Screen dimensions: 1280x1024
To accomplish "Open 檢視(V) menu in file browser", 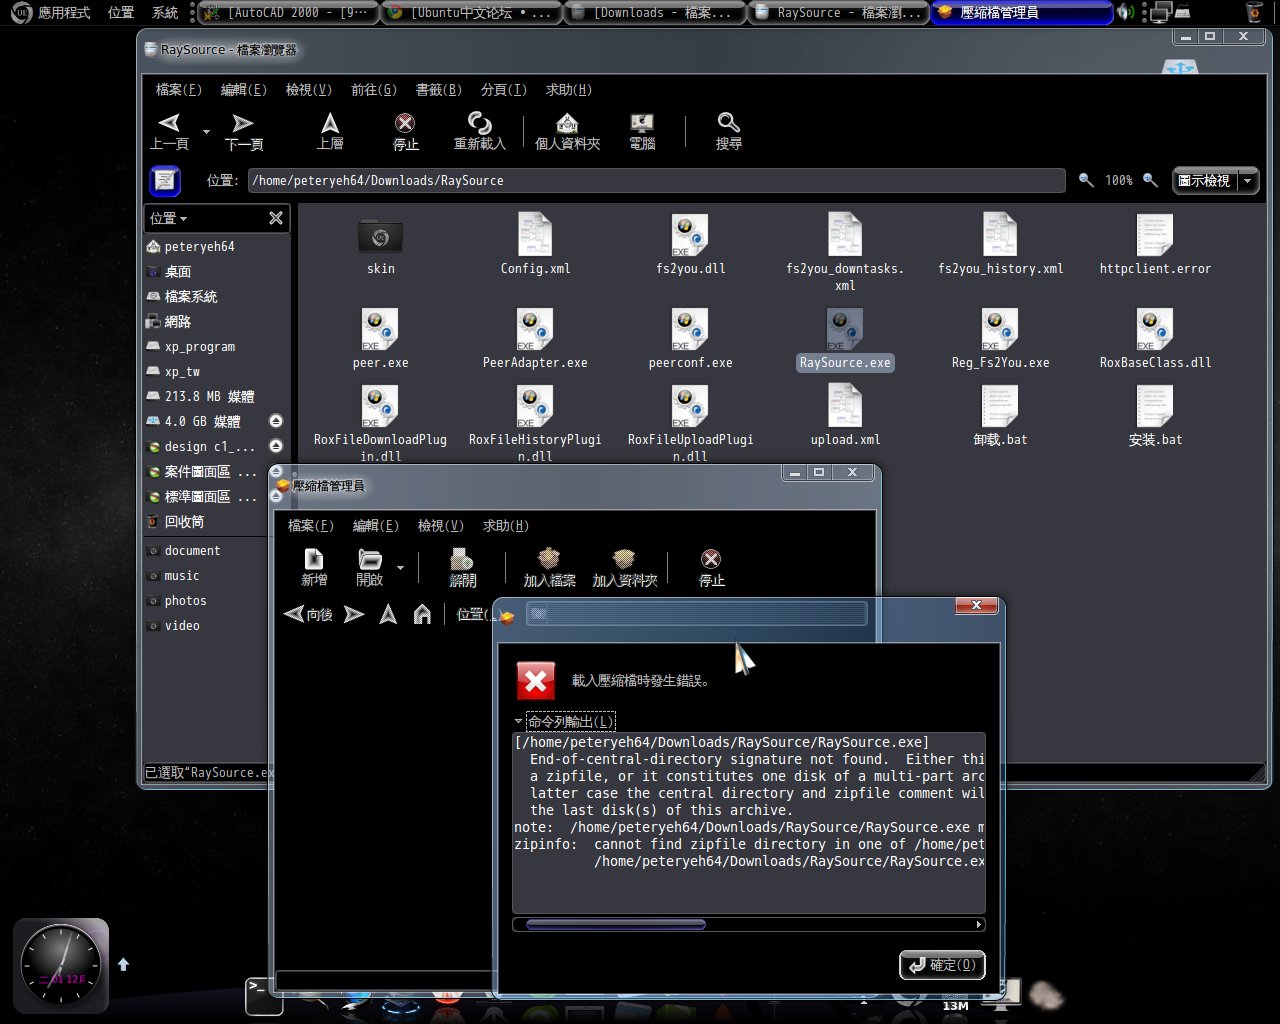I will click(x=309, y=90).
